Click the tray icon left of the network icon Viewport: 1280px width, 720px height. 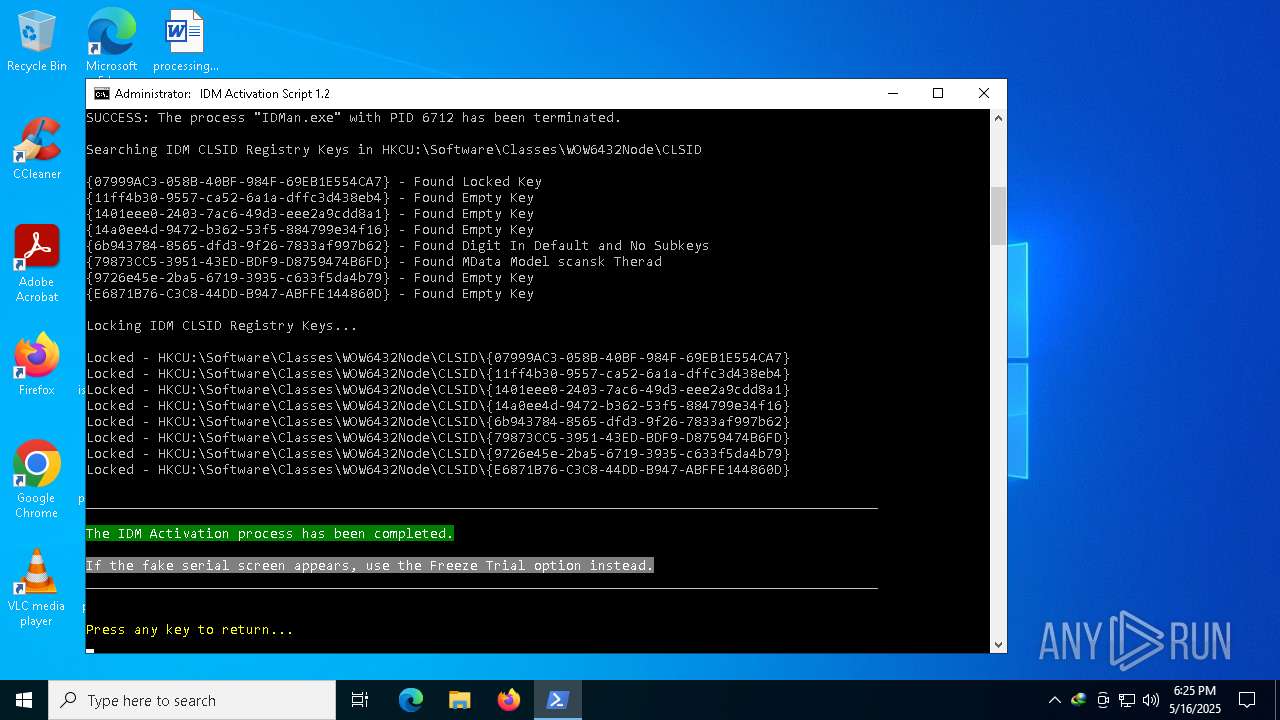click(1103, 700)
